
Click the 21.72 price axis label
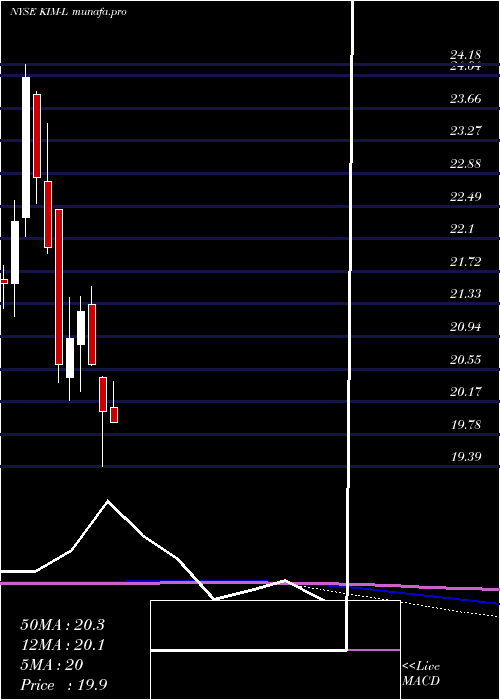click(465, 262)
